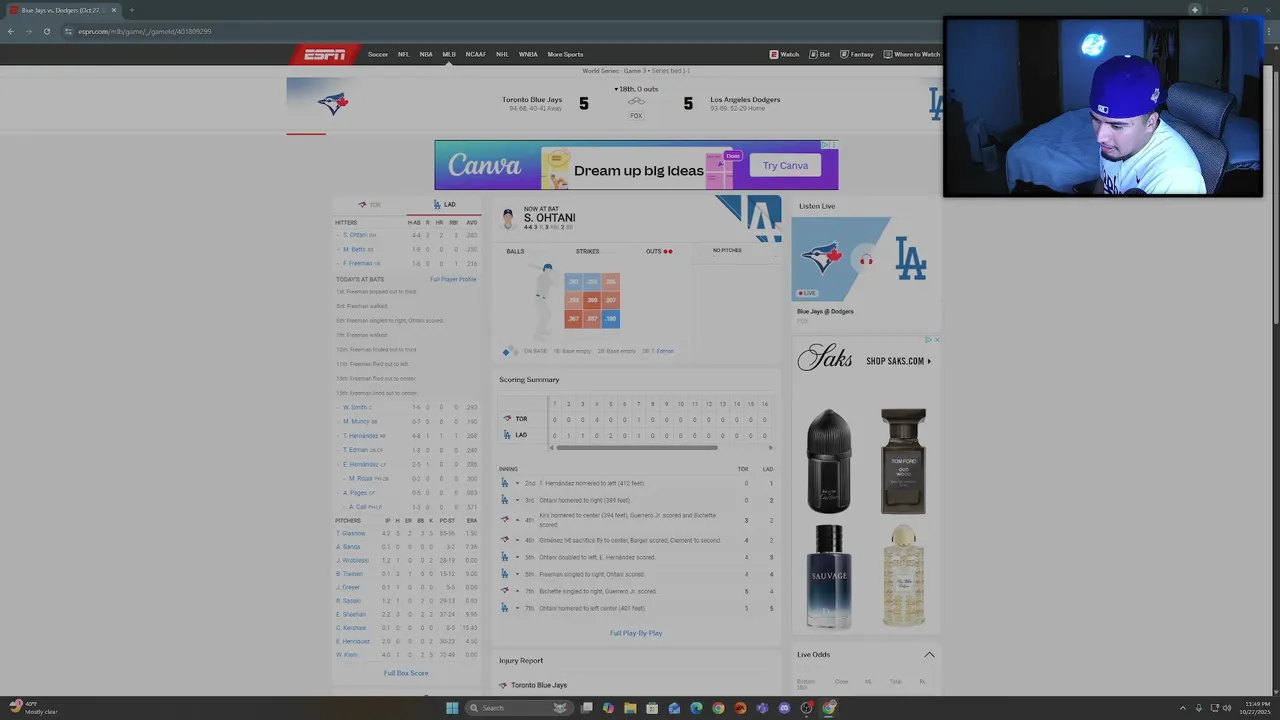Screen dimensions: 1280x720
Task: Click the Try Canva button
Action: (x=785, y=166)
